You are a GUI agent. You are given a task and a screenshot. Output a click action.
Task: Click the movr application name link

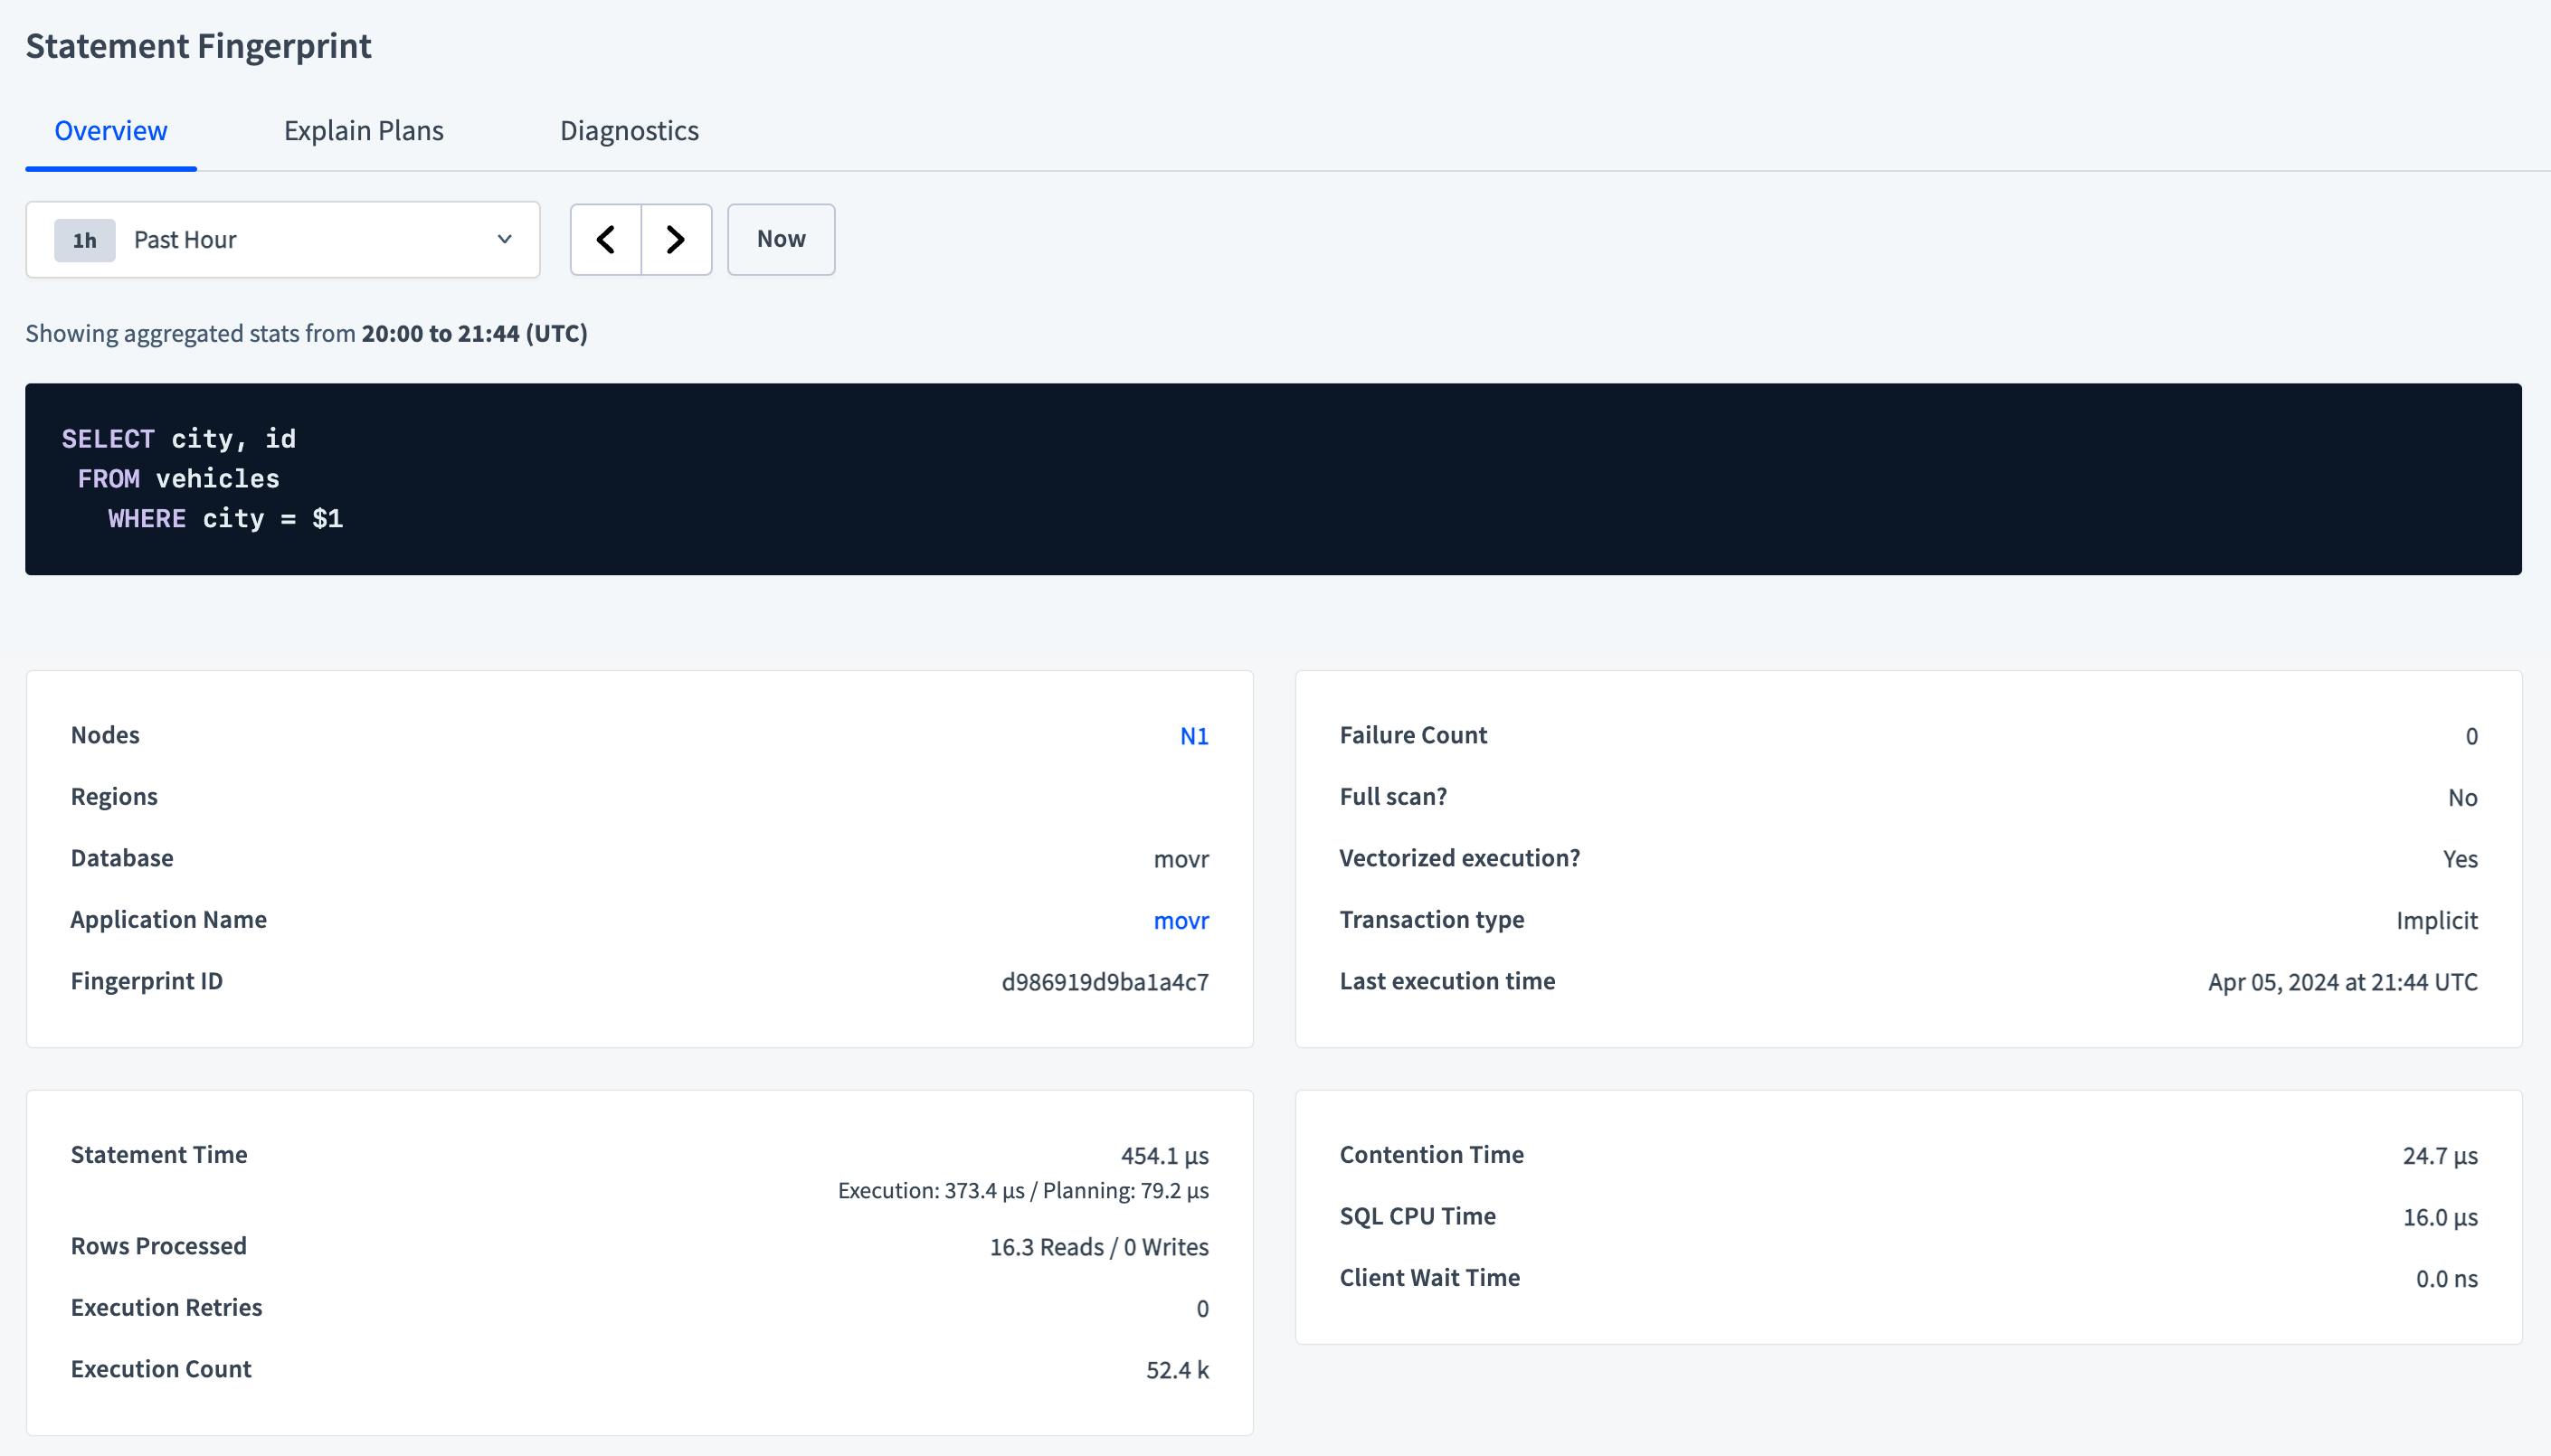pos(1181,920)
